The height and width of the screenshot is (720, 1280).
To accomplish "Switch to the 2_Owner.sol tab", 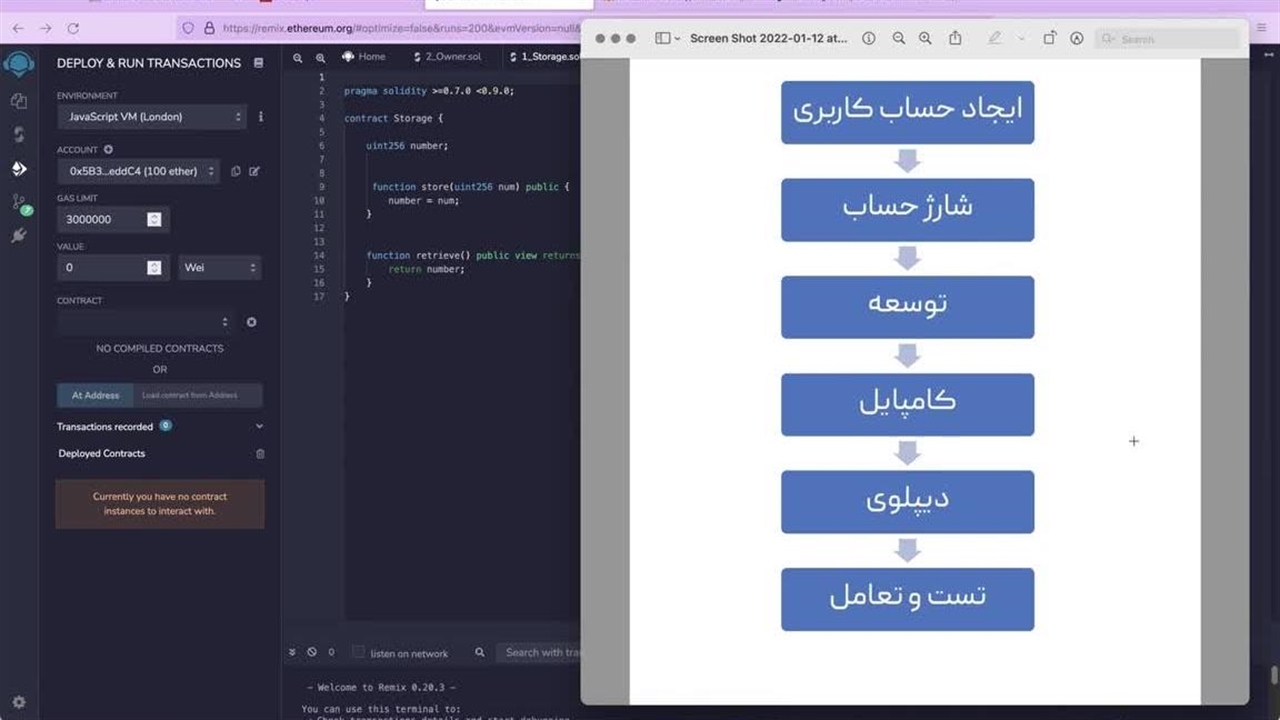I will click(452, 57).
